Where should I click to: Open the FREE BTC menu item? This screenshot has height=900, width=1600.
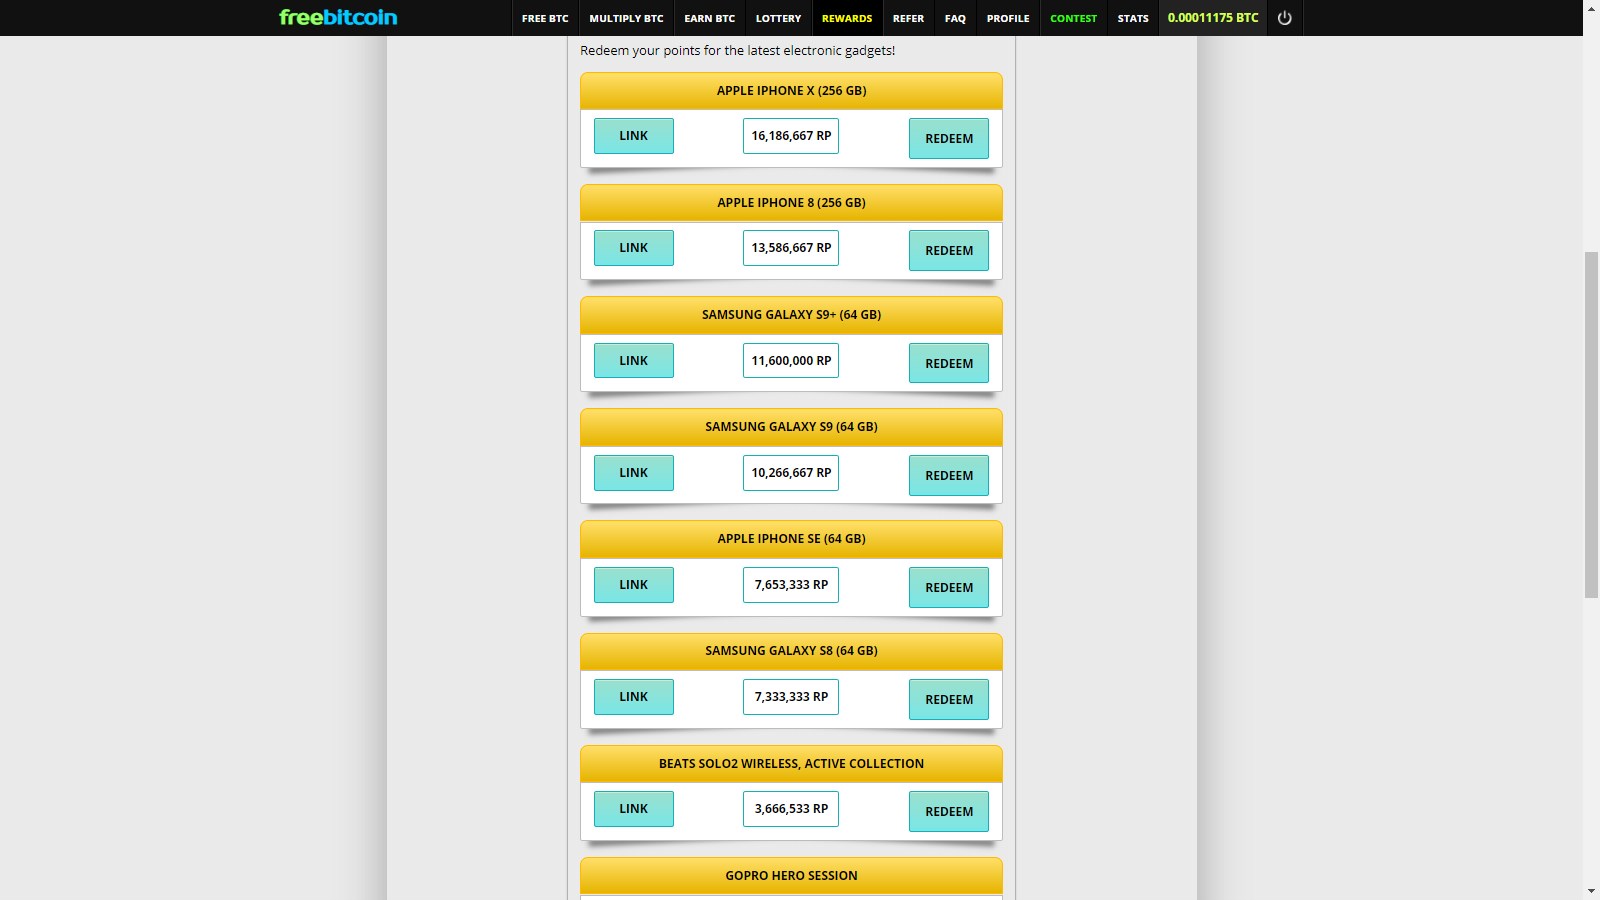tap(545, 18)
